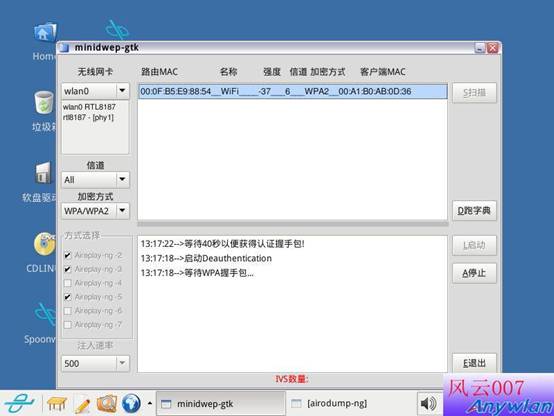The height and width of the screenshot is (416, 554).
Task: Close the minidwep-gtk window
Action: tap(493, 48)
